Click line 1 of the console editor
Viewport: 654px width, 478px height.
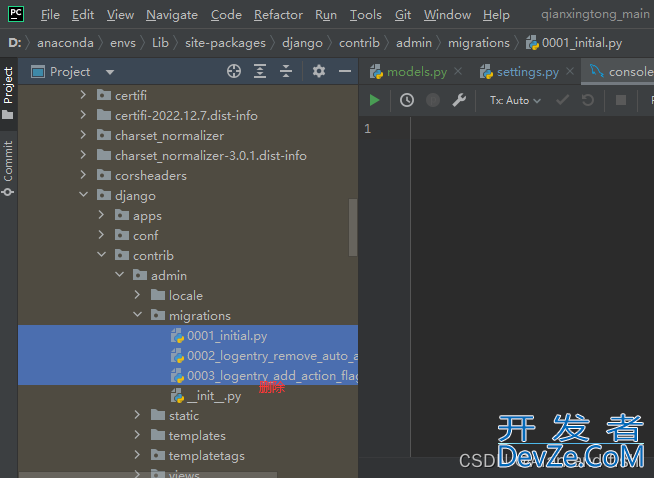click(532, 128)
